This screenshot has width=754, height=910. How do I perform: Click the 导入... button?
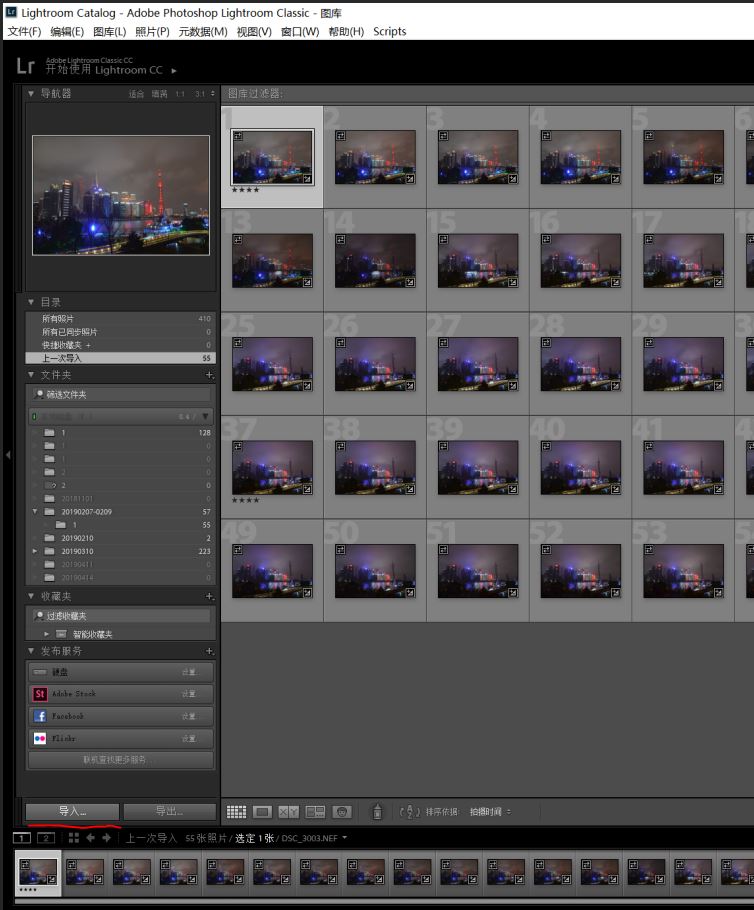pyautogui.click(x=72, y=811)
